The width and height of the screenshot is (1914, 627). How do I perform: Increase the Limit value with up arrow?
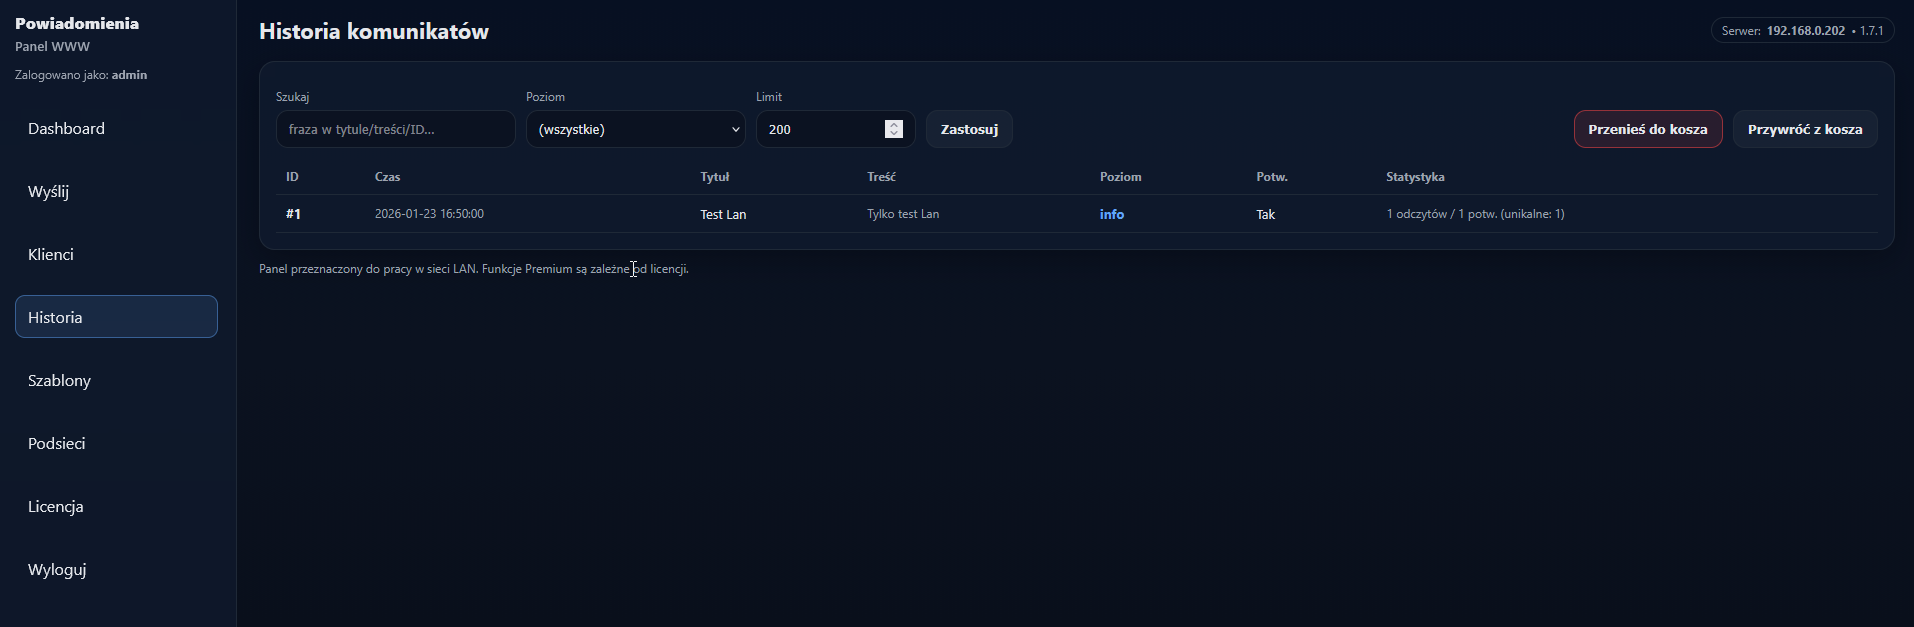(x=894, y=124)
